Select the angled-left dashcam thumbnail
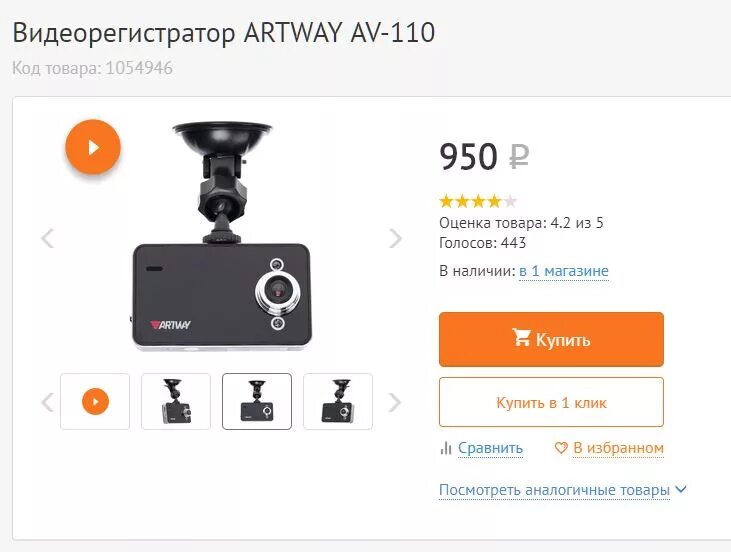Viewport: 731px width, 552px height. [176, 401]
